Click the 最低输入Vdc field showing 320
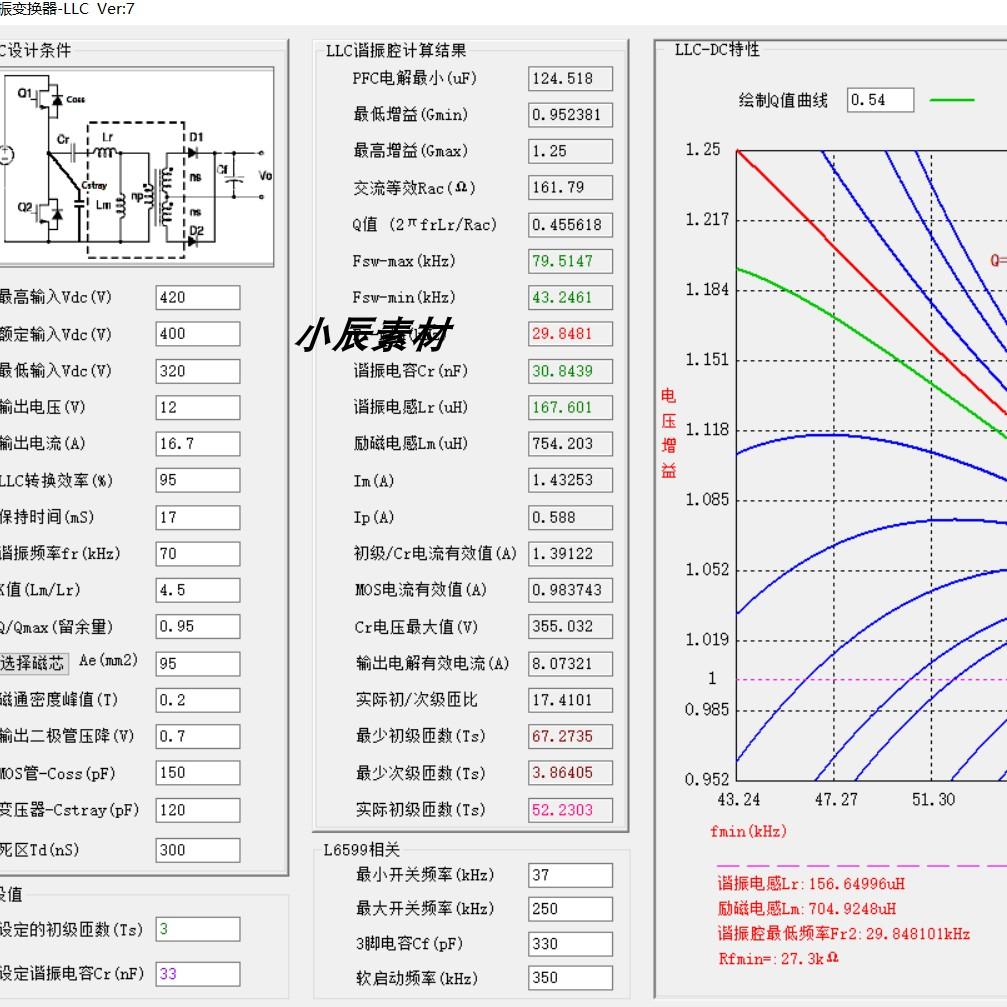 (x=198, y=371)
